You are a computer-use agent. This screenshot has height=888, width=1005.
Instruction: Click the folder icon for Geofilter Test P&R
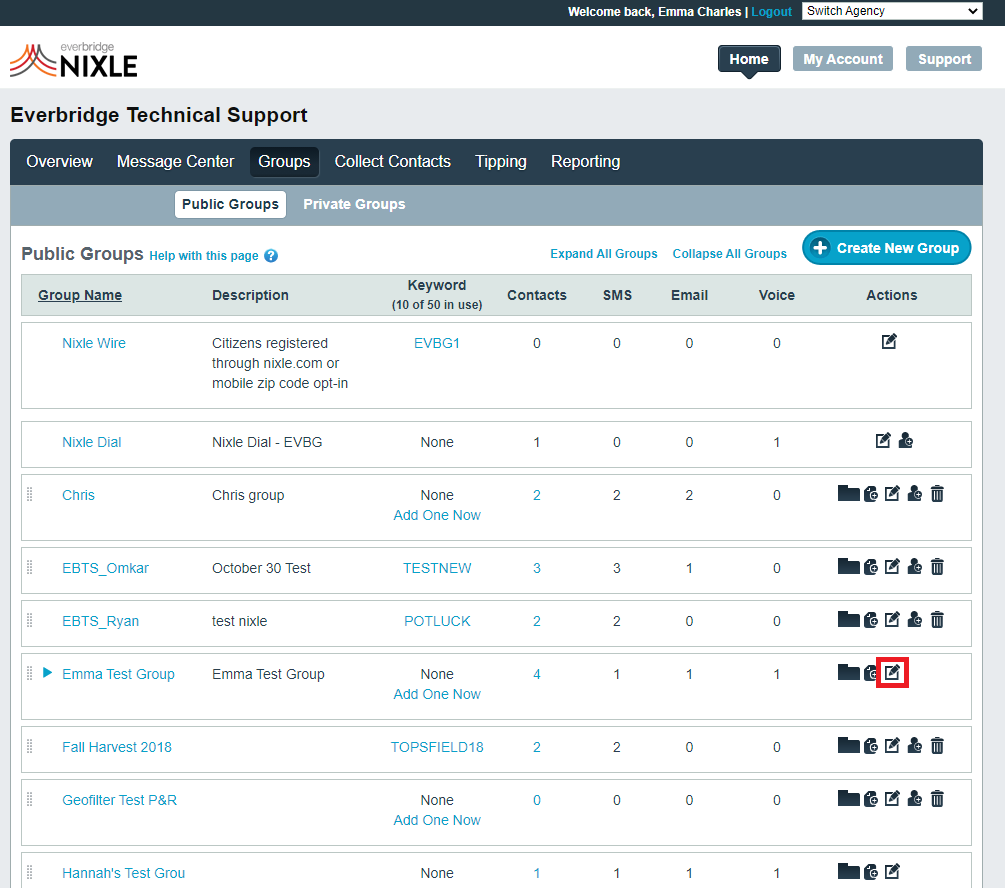click(x=849, y=799)
